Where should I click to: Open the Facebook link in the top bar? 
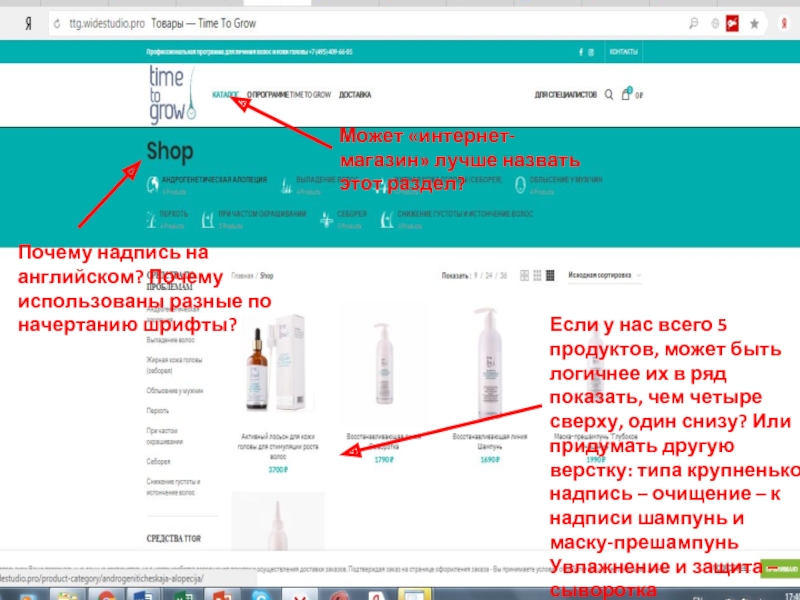click(x=581, y=52)
